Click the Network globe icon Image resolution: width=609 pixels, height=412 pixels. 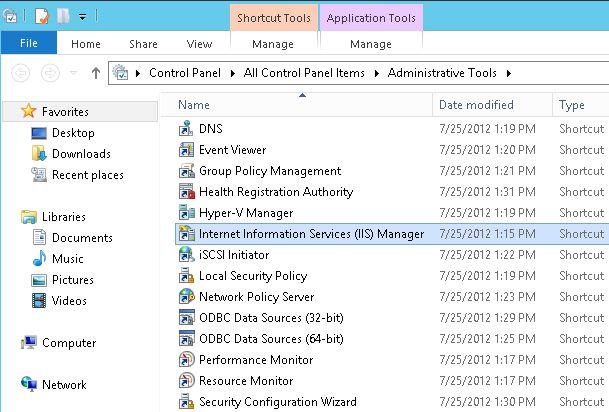pyautogui.click(x=29, y=384)
